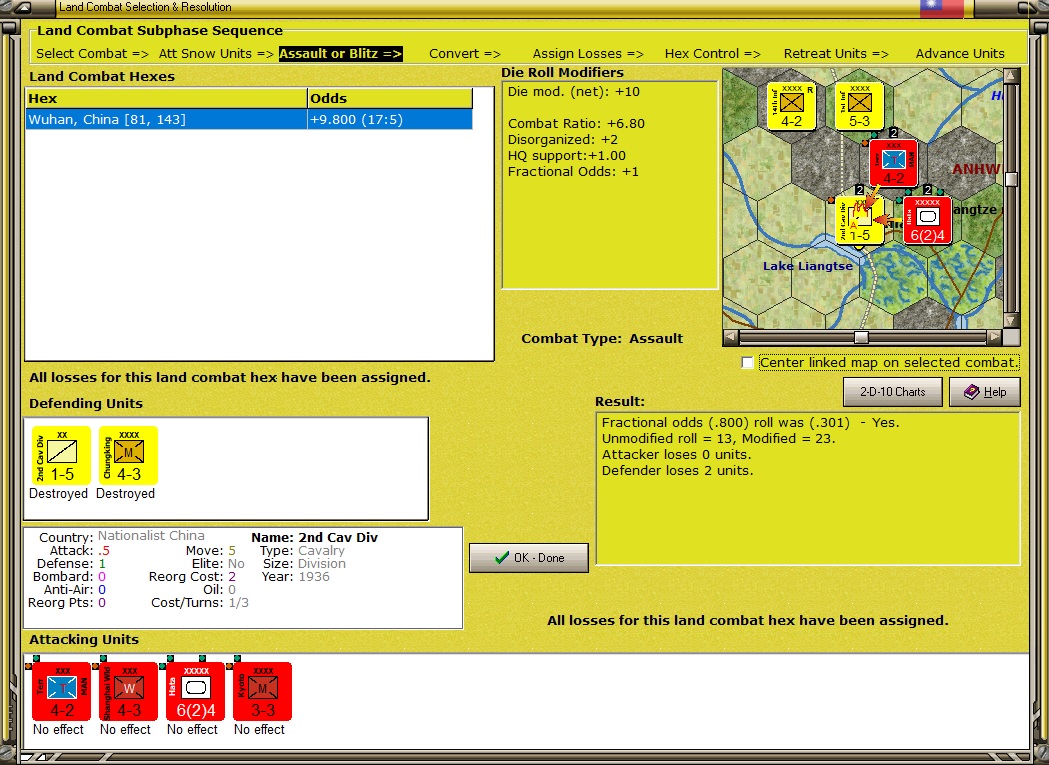The image size is (1049, 765).
Task: Select the Wuhan, China combat hex row
Action: [249, 120]
